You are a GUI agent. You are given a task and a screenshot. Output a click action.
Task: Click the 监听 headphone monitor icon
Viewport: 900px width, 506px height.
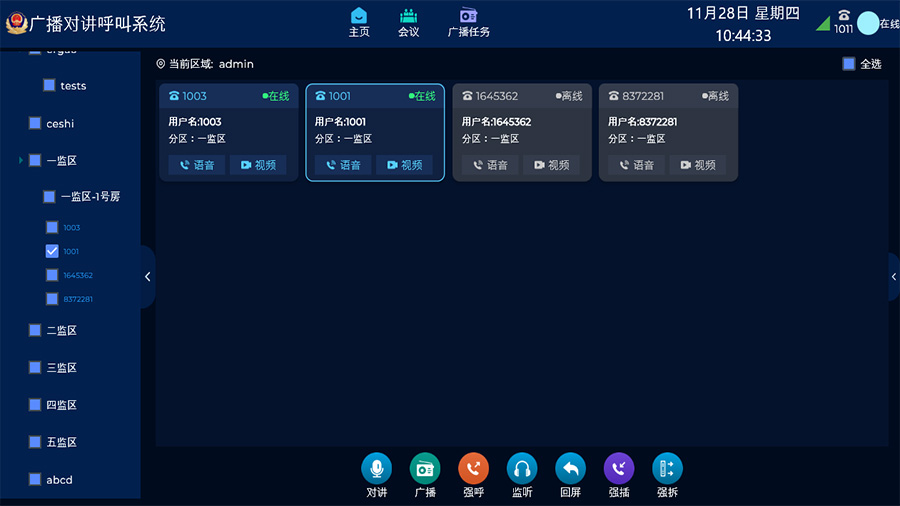[x=522, y=468]
